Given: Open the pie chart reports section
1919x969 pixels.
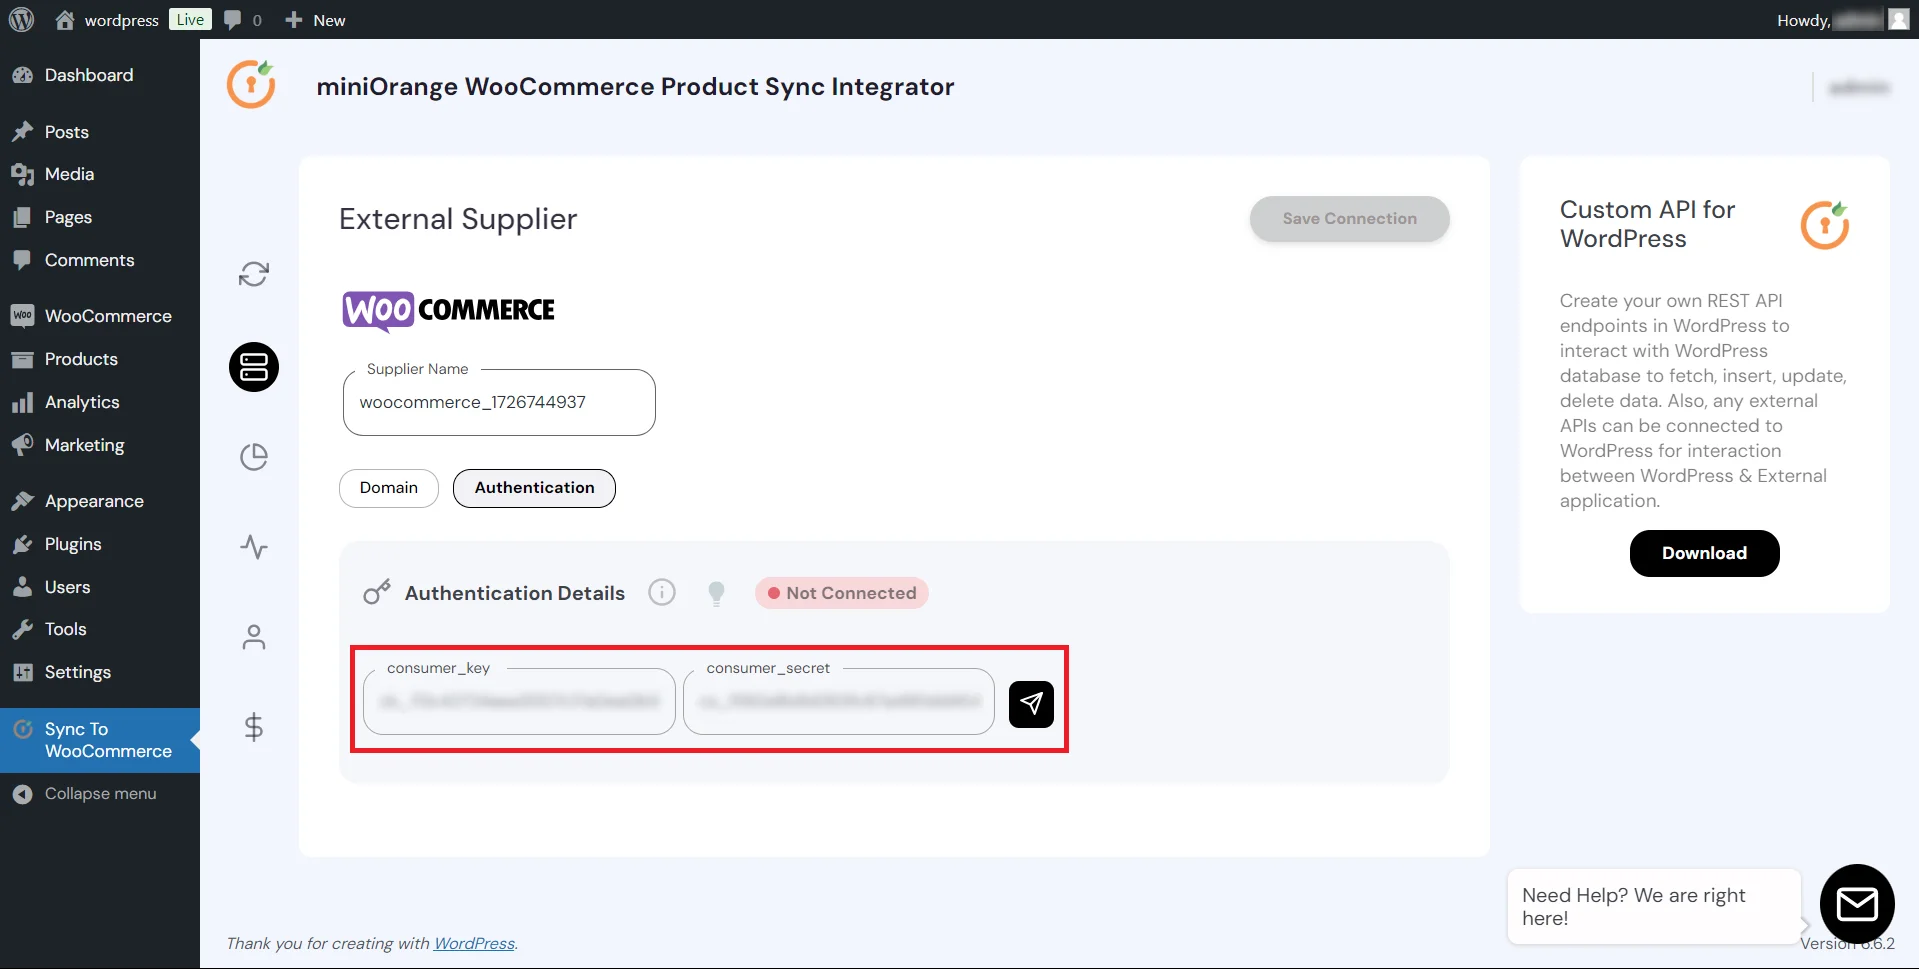Looking at the screenshot, I should tap(254, 457).
